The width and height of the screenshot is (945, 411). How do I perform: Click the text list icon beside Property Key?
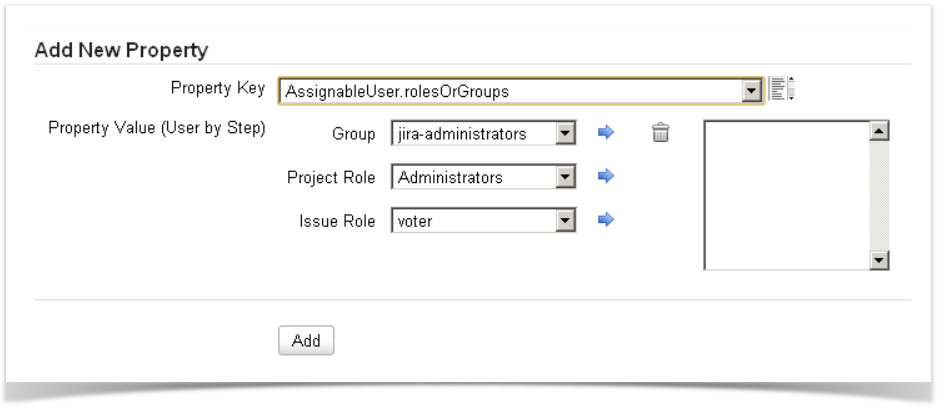point(781,90)
